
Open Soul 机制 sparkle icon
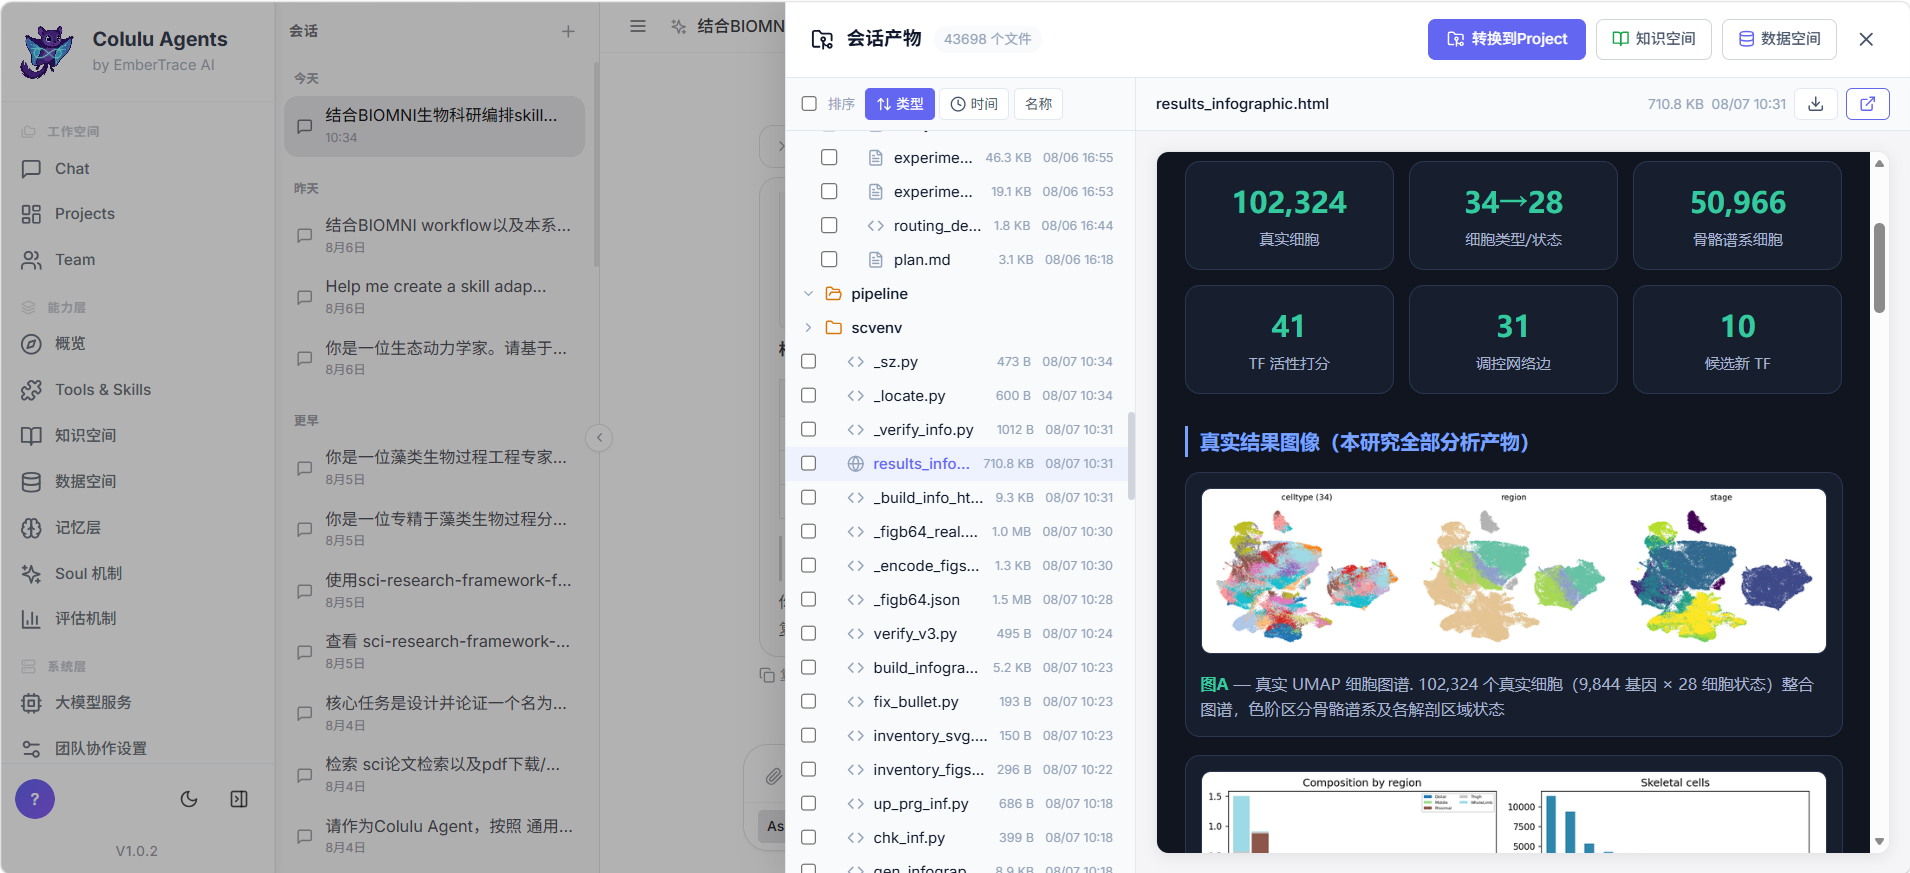(x=31, y=574)
